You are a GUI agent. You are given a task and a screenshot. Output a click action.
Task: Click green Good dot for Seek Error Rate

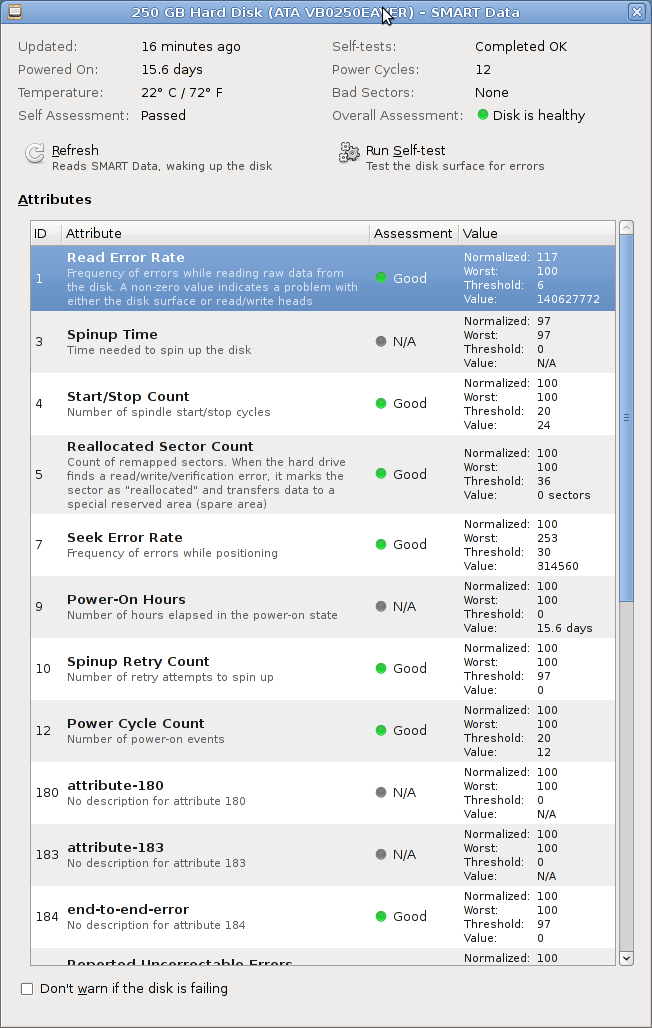(x=381, y=544)
